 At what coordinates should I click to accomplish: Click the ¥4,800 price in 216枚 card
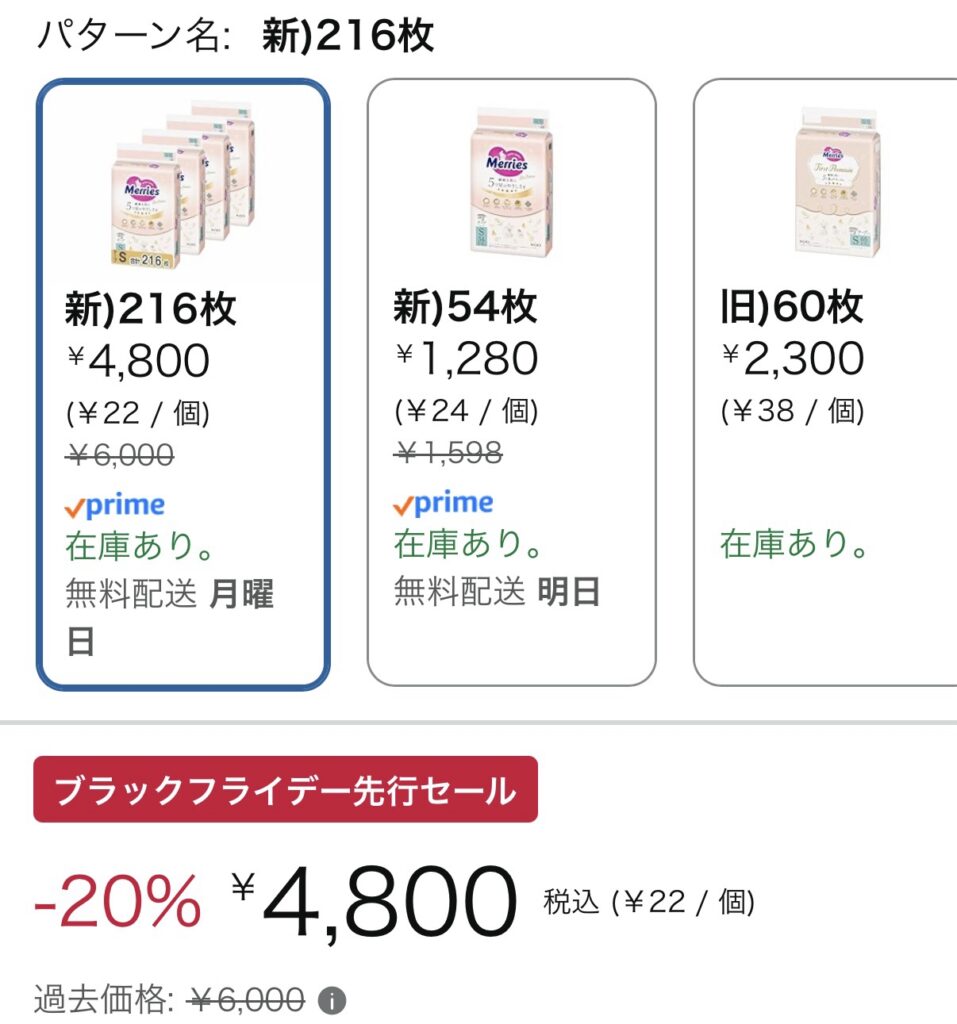point(139,361)
